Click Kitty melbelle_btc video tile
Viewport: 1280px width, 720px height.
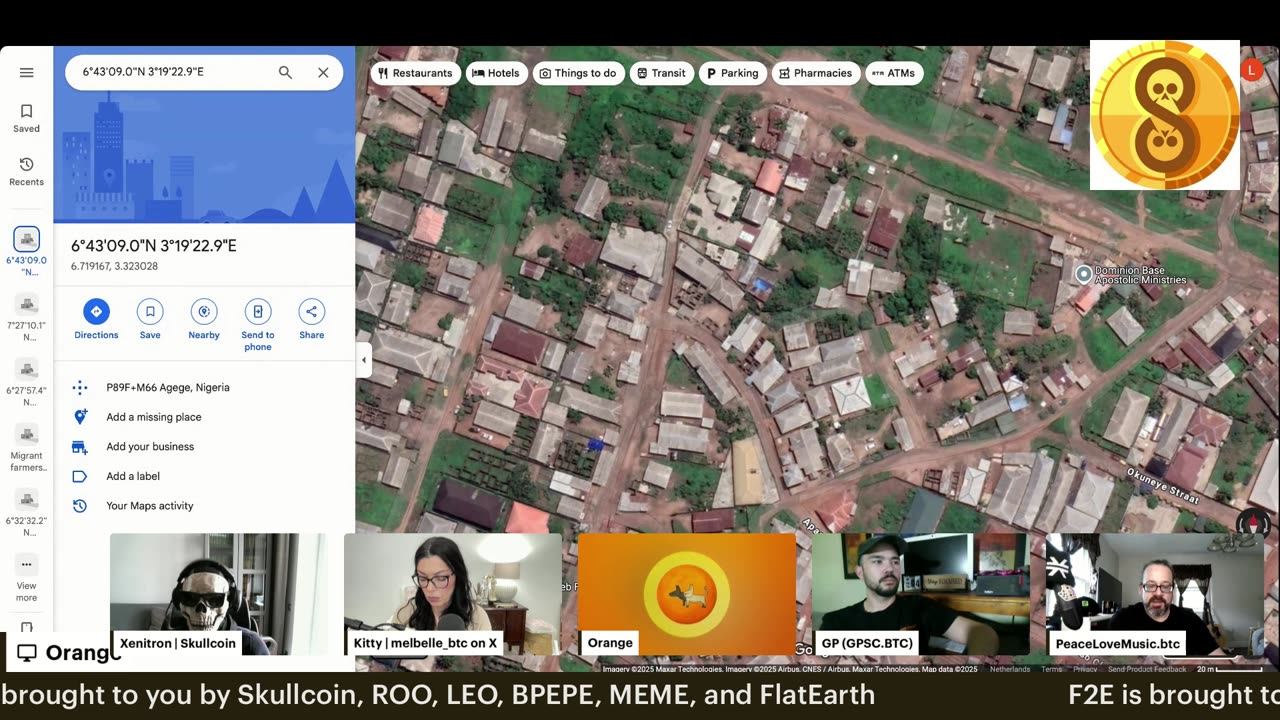(x=453, y=594)
